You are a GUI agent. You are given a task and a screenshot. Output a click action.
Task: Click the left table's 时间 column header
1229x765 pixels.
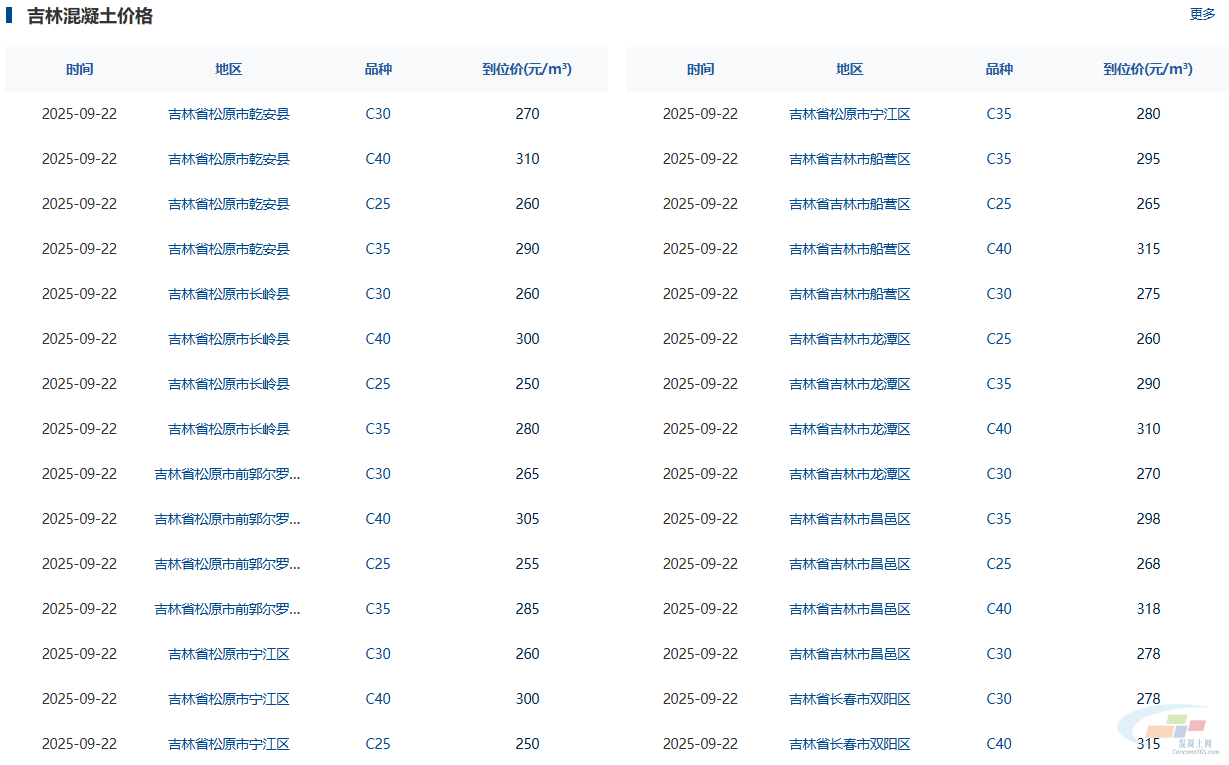point(80,70)
